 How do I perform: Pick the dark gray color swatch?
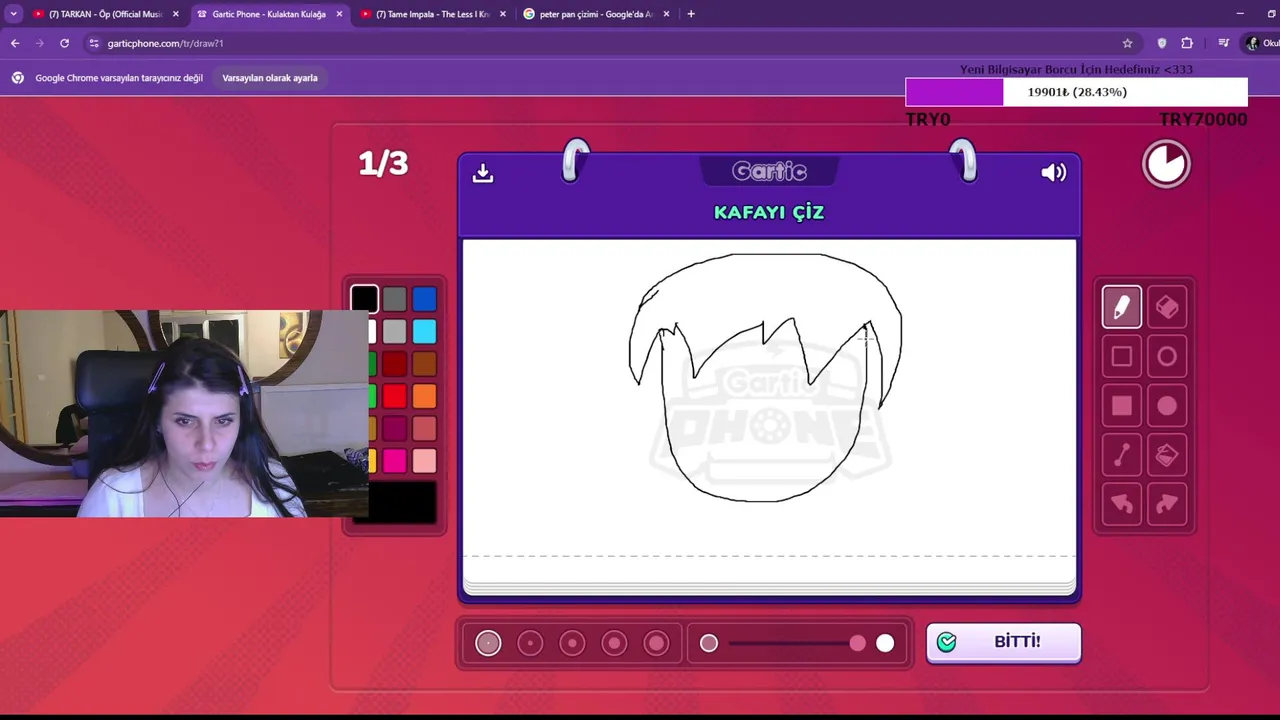[x=395, y=298]
